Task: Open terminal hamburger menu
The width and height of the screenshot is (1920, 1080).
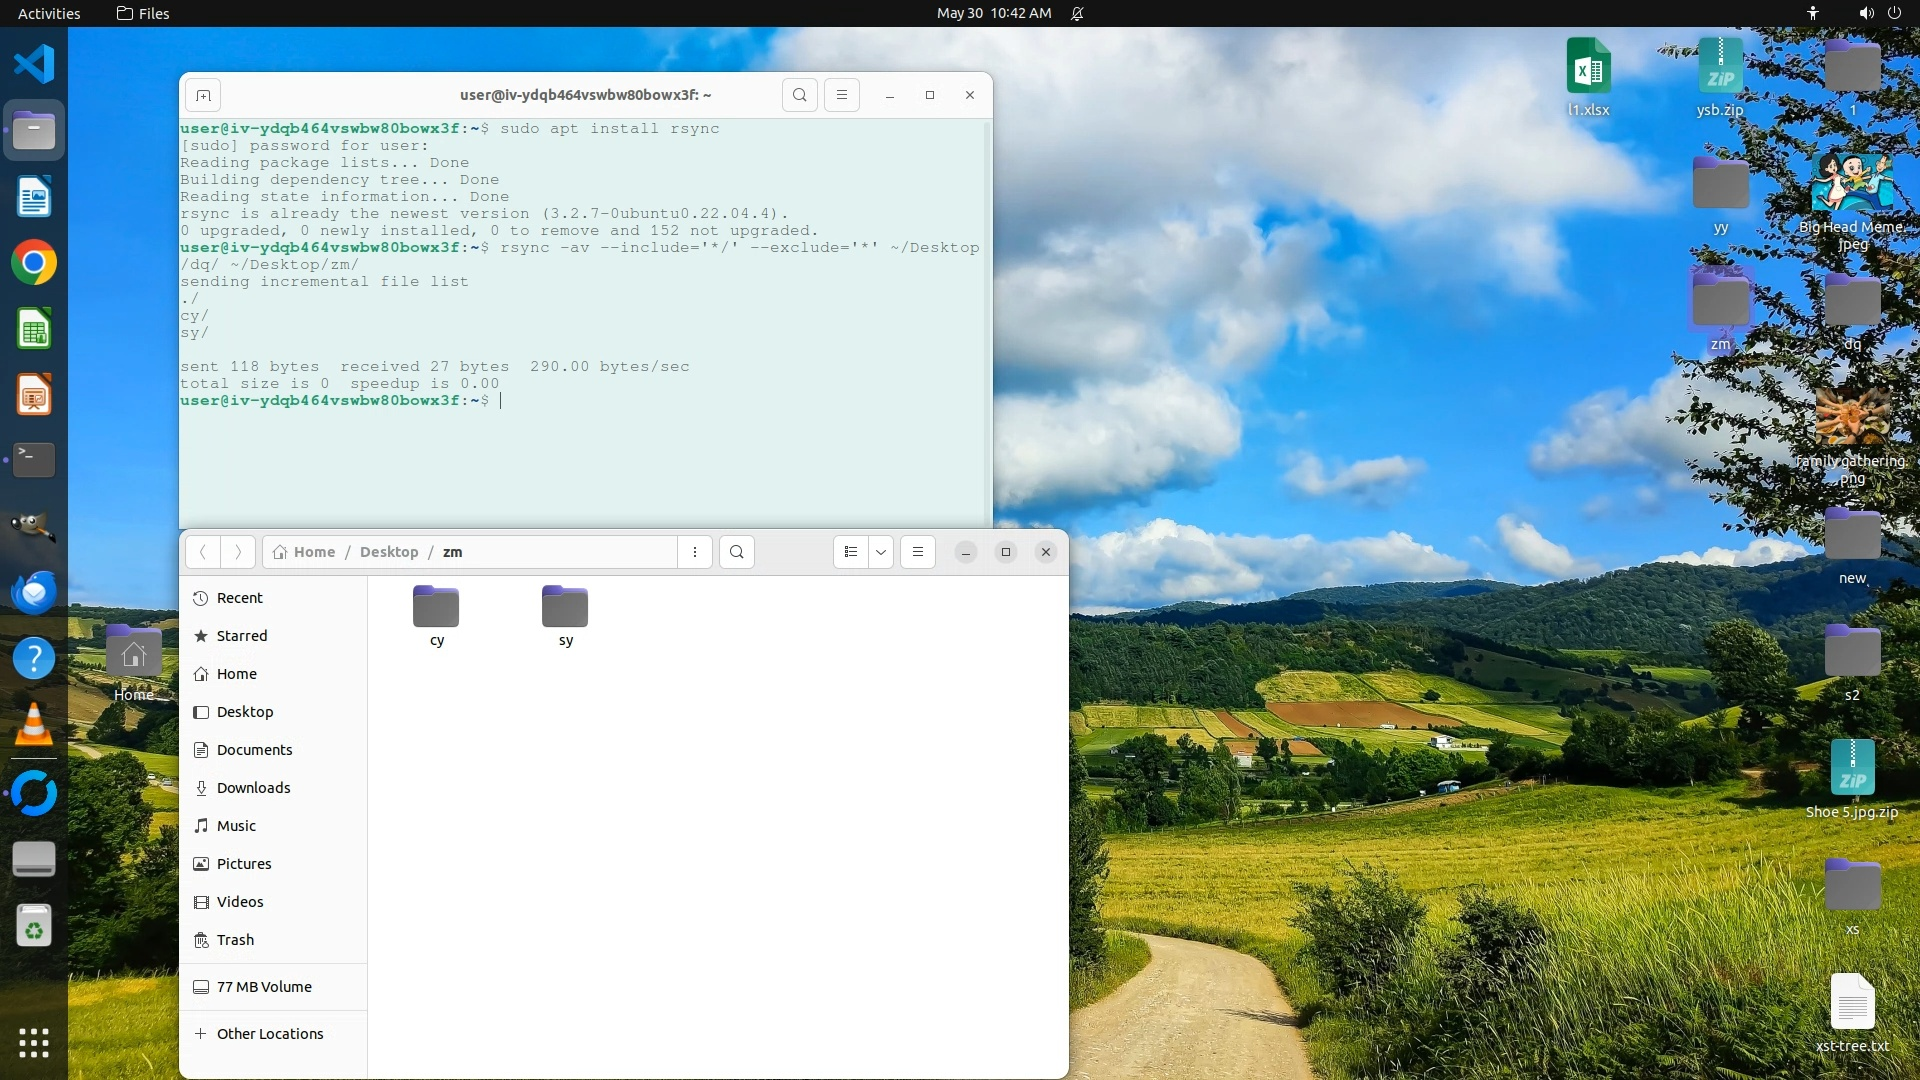Action: 841,95
